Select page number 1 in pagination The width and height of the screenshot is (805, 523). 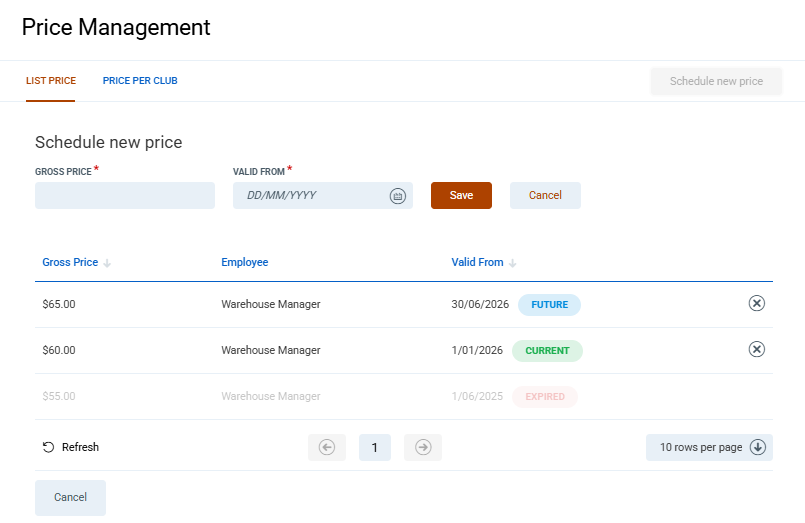click(375, 448)
